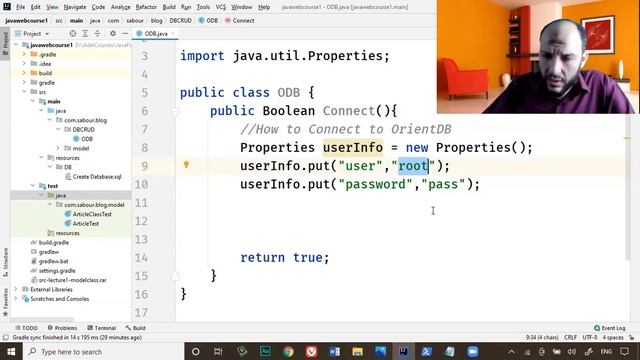
Task: Expand the .gradle folder
Action: 24,54
